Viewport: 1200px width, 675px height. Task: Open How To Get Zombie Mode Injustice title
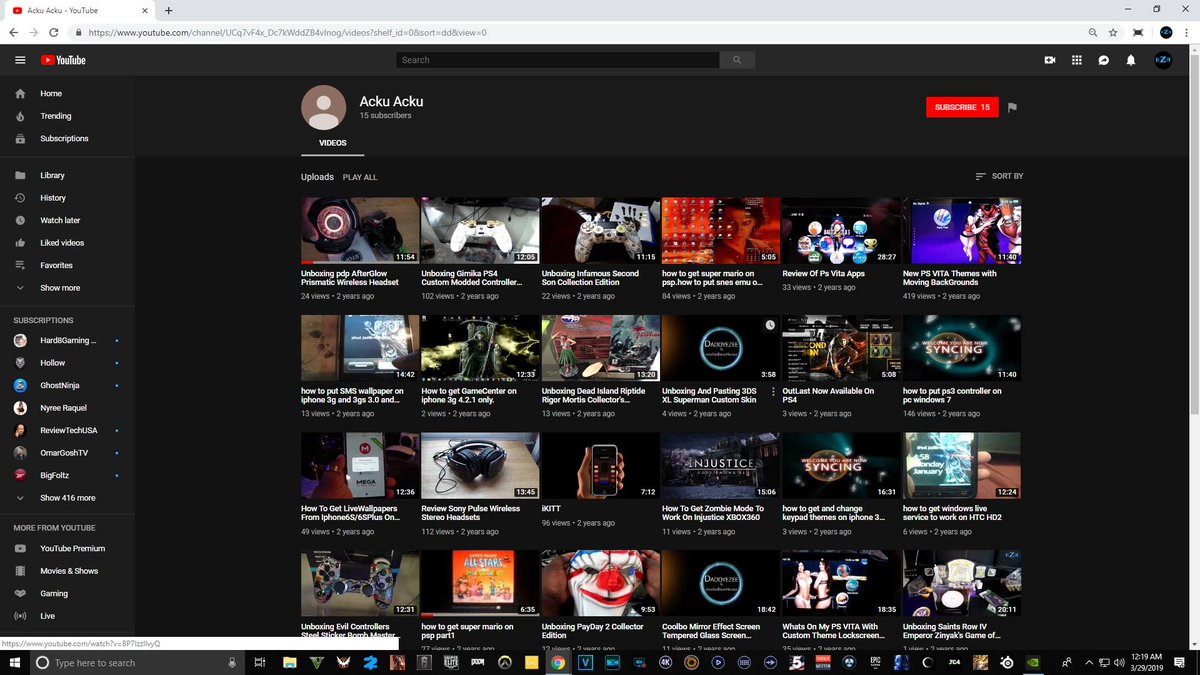712,513
